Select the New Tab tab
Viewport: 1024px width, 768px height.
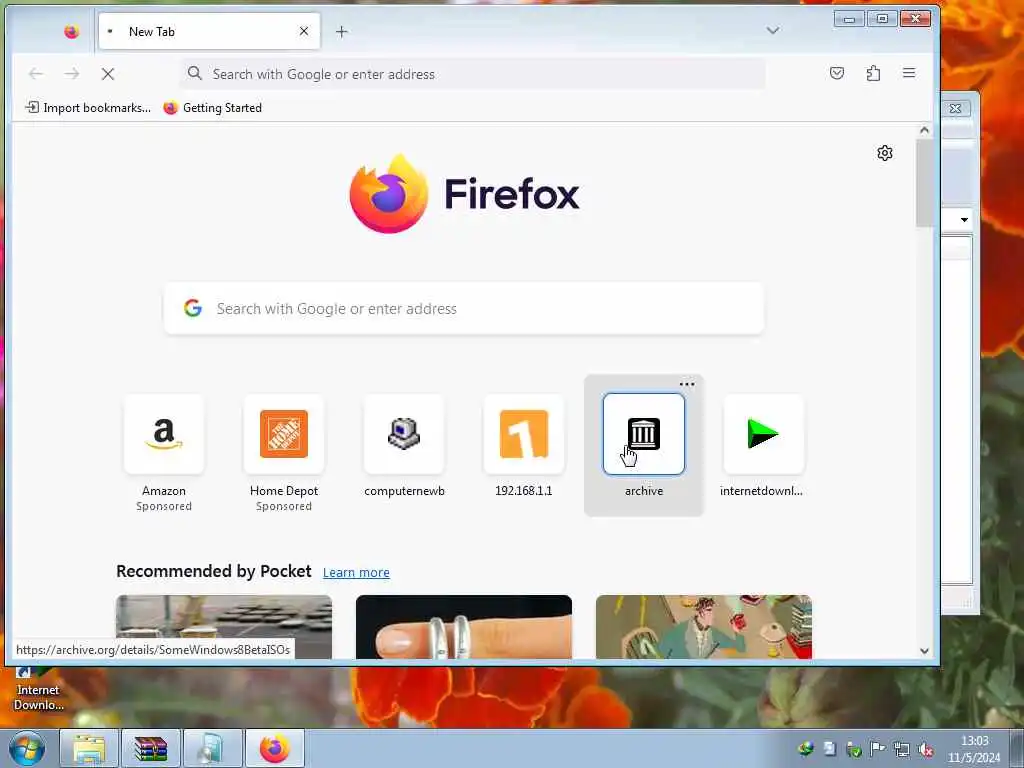coord(209,31)
